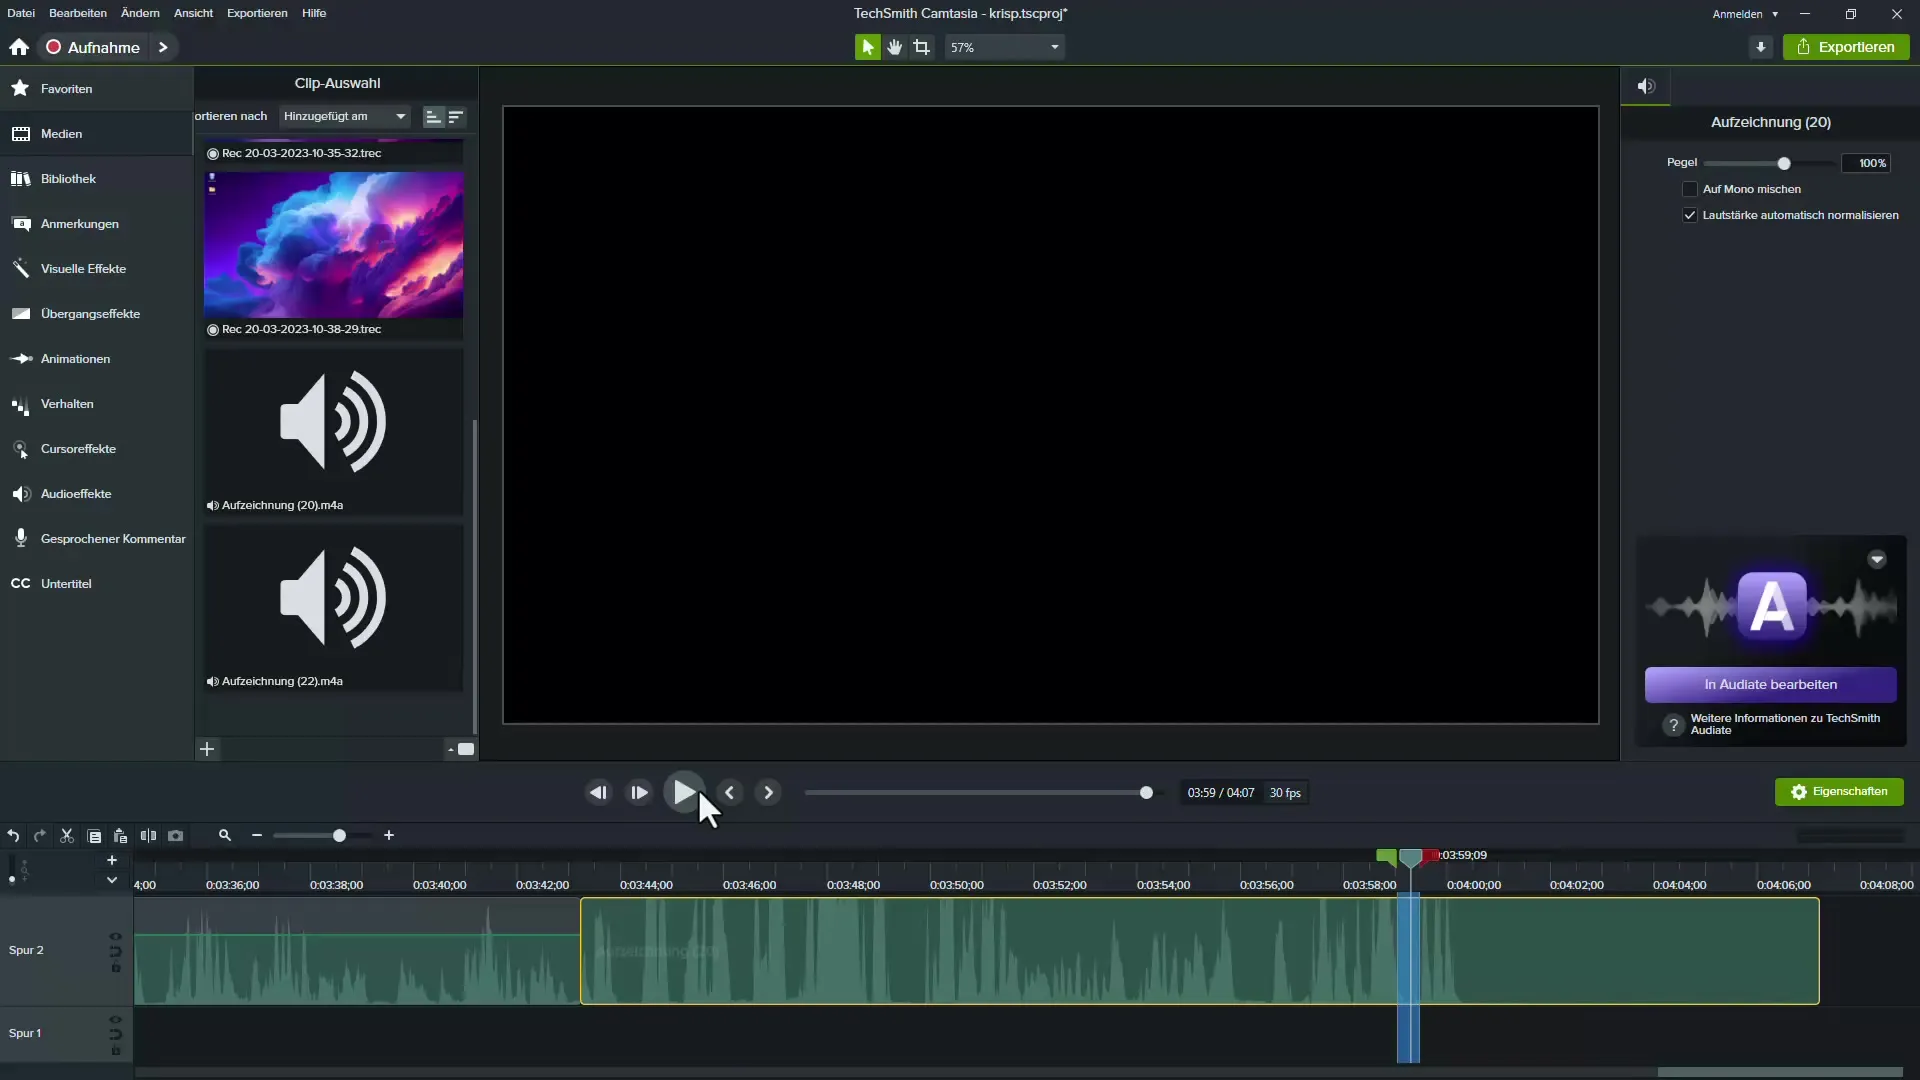This screenshot has width=1920, height=1080.
Task: Switch clip bin to list view icon
Action: [x=433, y=117]
